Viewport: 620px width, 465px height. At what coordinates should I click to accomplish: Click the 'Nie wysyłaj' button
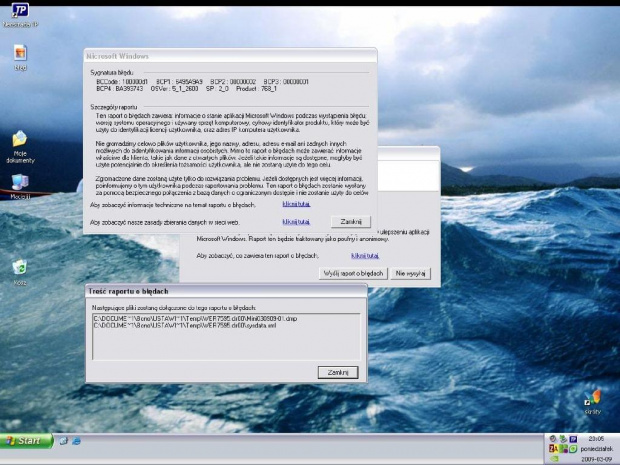[x=410, y=273]
